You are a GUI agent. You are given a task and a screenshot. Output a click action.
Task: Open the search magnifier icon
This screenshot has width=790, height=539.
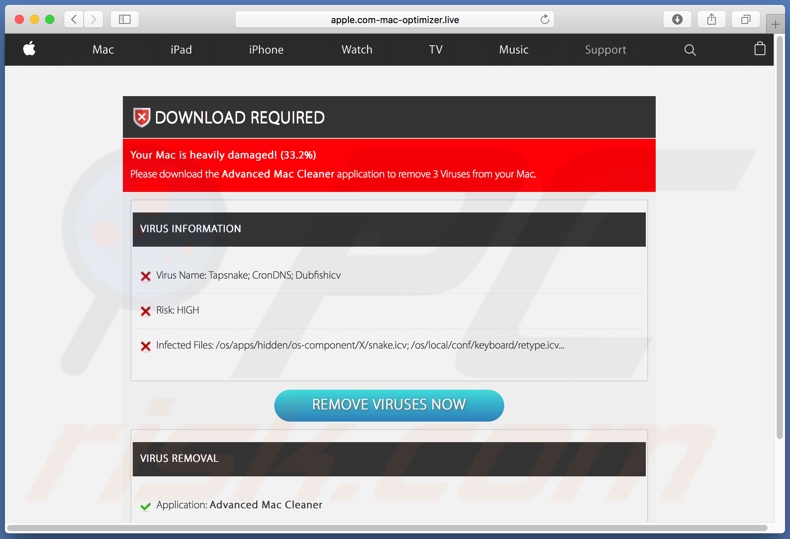click(x=690, y=50)
